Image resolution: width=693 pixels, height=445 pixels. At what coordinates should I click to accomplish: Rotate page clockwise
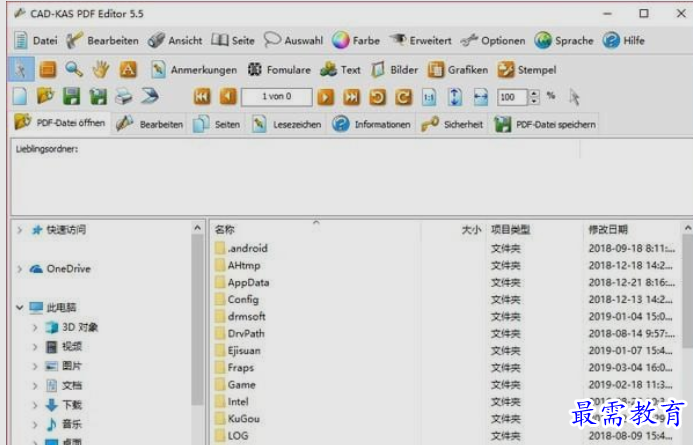[403, 97]
